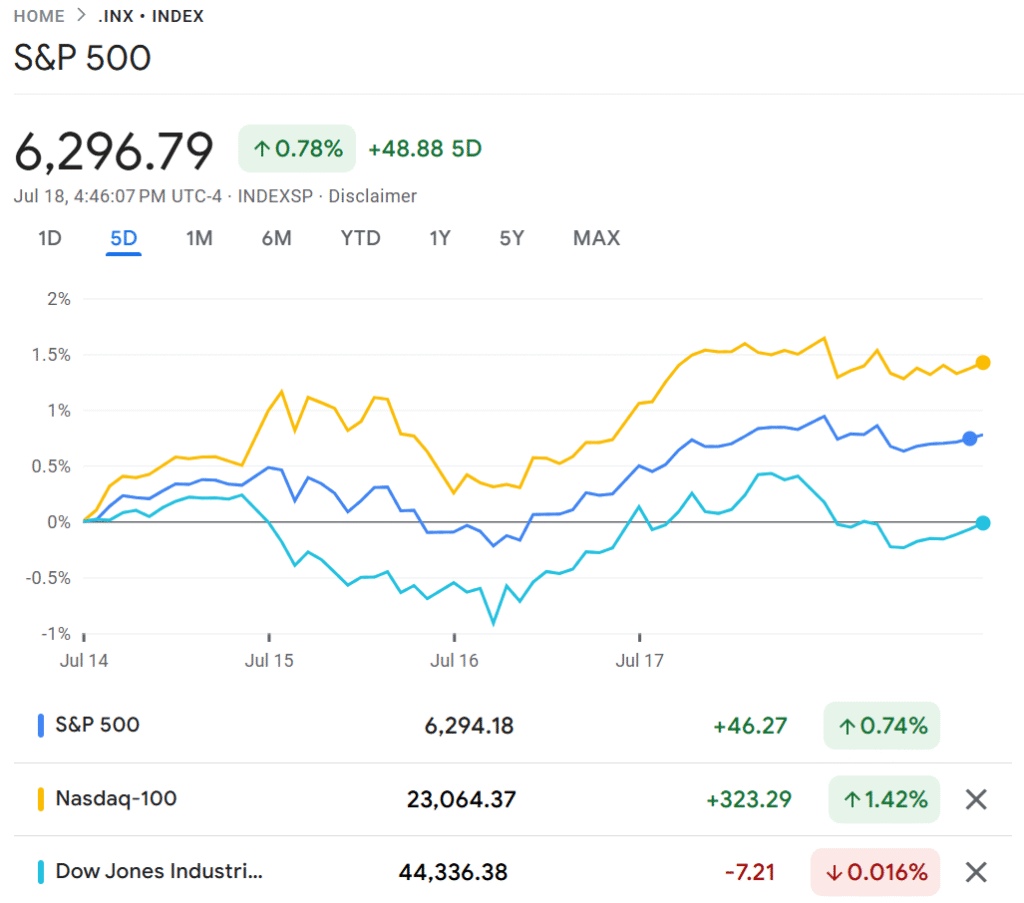Click the +48.88 5D change text

[x=425, y=149]
